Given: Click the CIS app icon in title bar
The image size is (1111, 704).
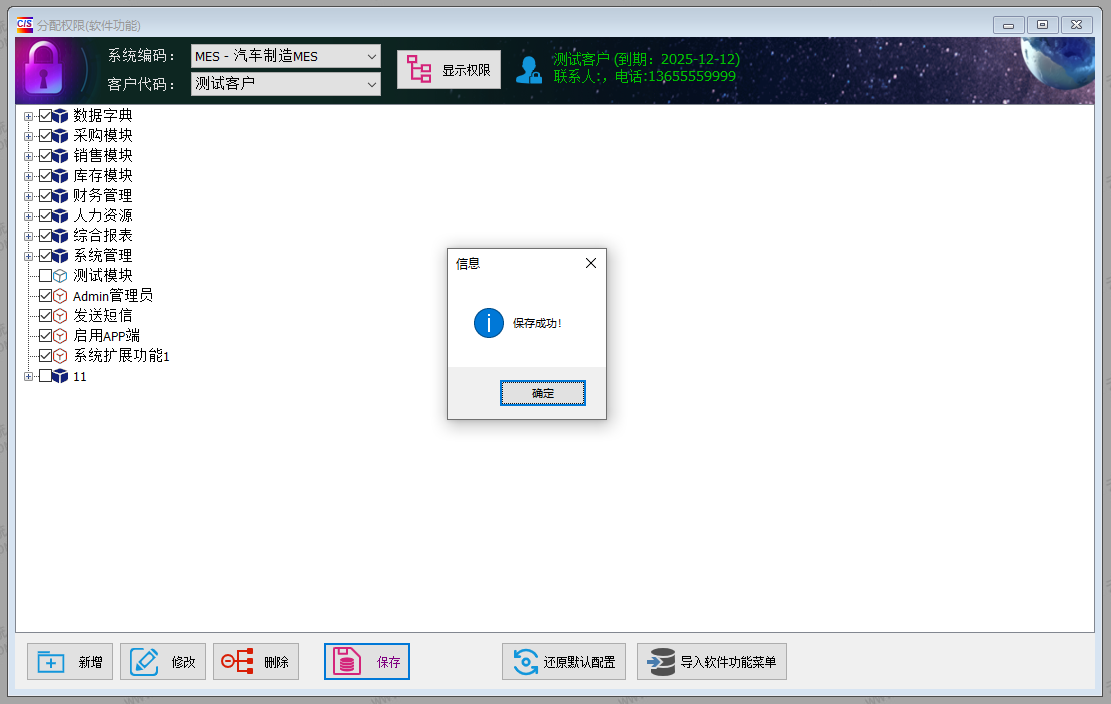Looking at the screenshot, I should click(x=25, y=25).
